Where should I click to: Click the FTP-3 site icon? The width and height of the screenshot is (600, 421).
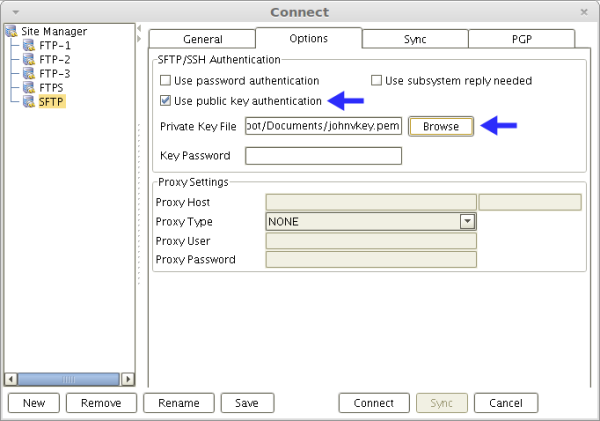pyautogui.click(x=29, y=73)
